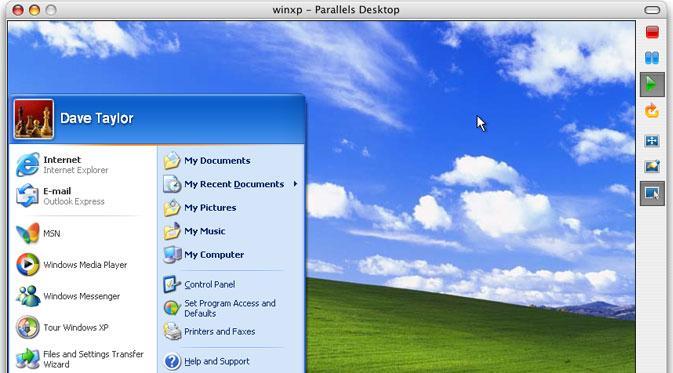
Task: Select 'Printers and Faxes' label text
Action: [x=219, y=331]
